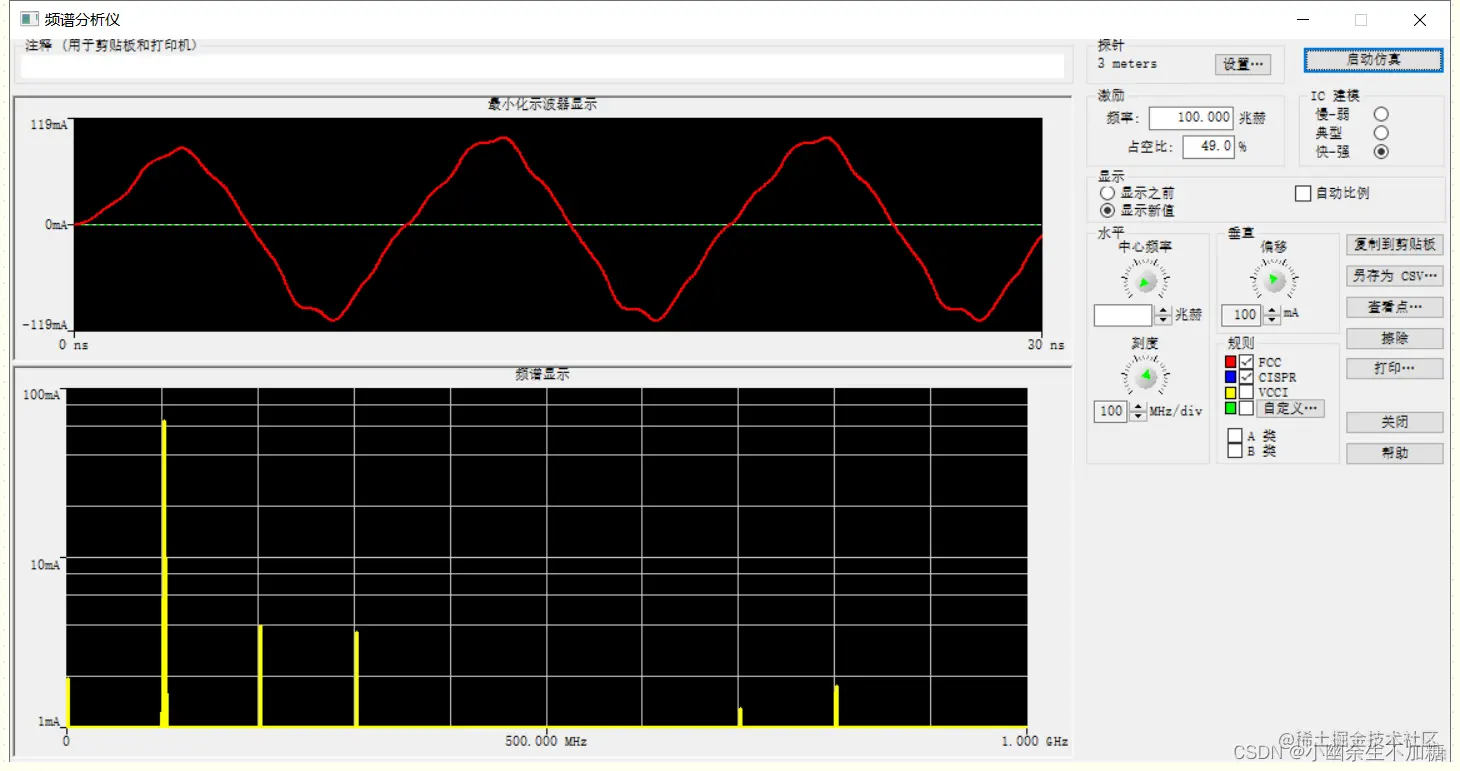Open probe 设置 dialog

[x=1243, y=64]
